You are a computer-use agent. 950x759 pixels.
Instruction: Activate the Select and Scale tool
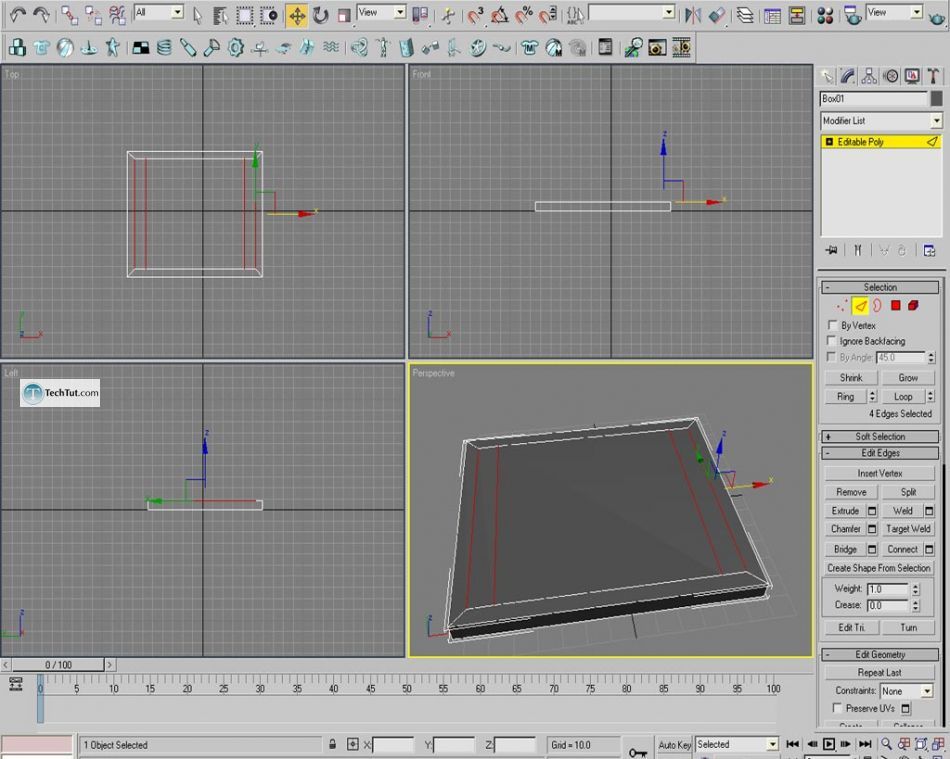(344, 16)
